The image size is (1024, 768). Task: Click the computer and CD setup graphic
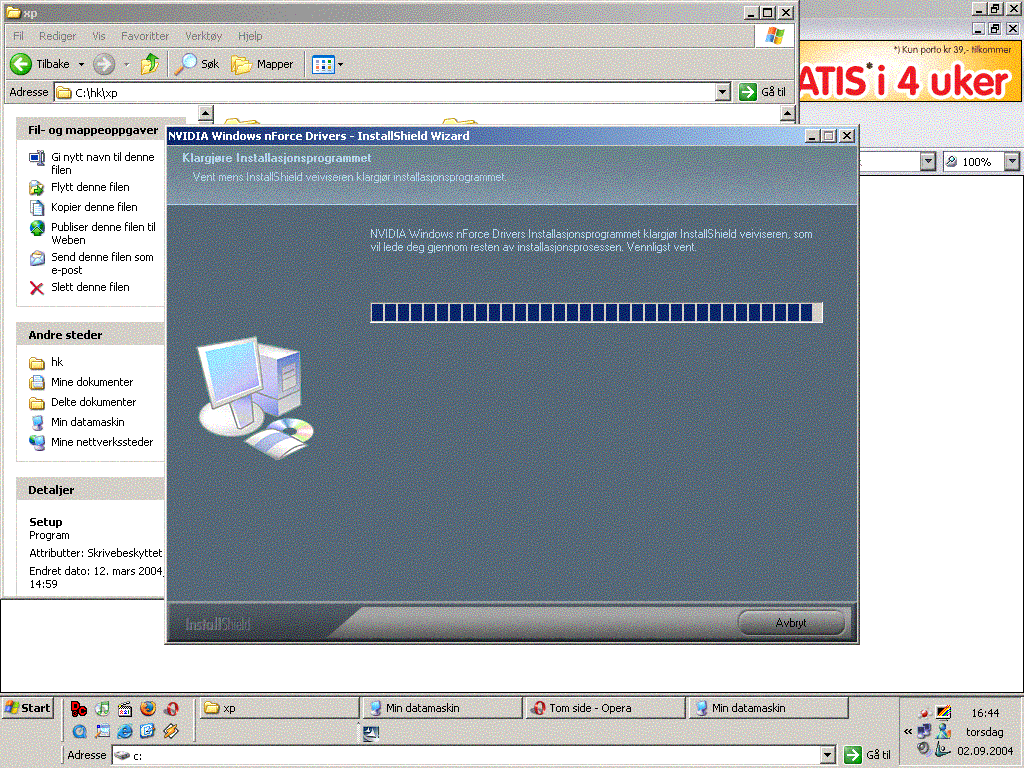point(255,398)
